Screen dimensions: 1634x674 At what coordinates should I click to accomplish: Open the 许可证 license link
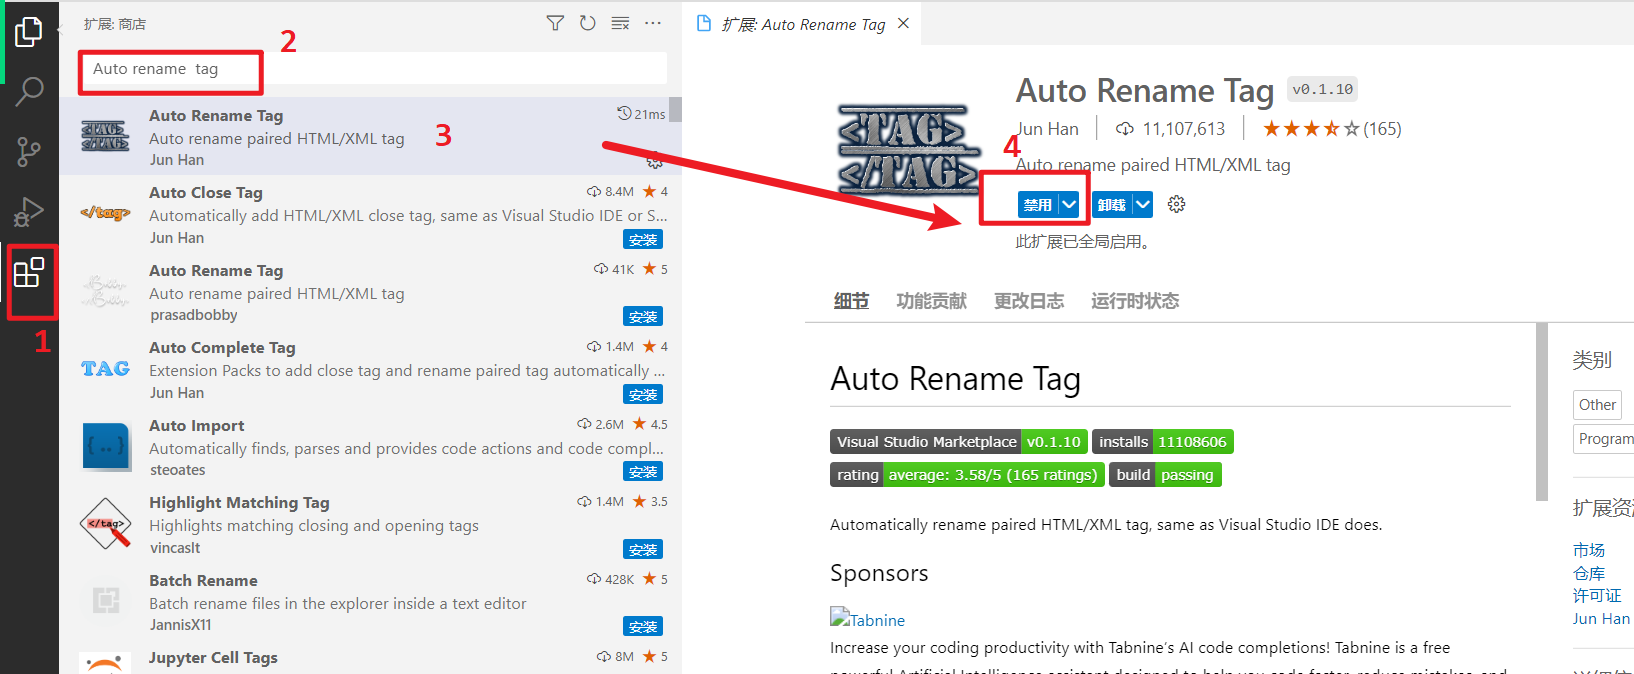click(1597, 596)
